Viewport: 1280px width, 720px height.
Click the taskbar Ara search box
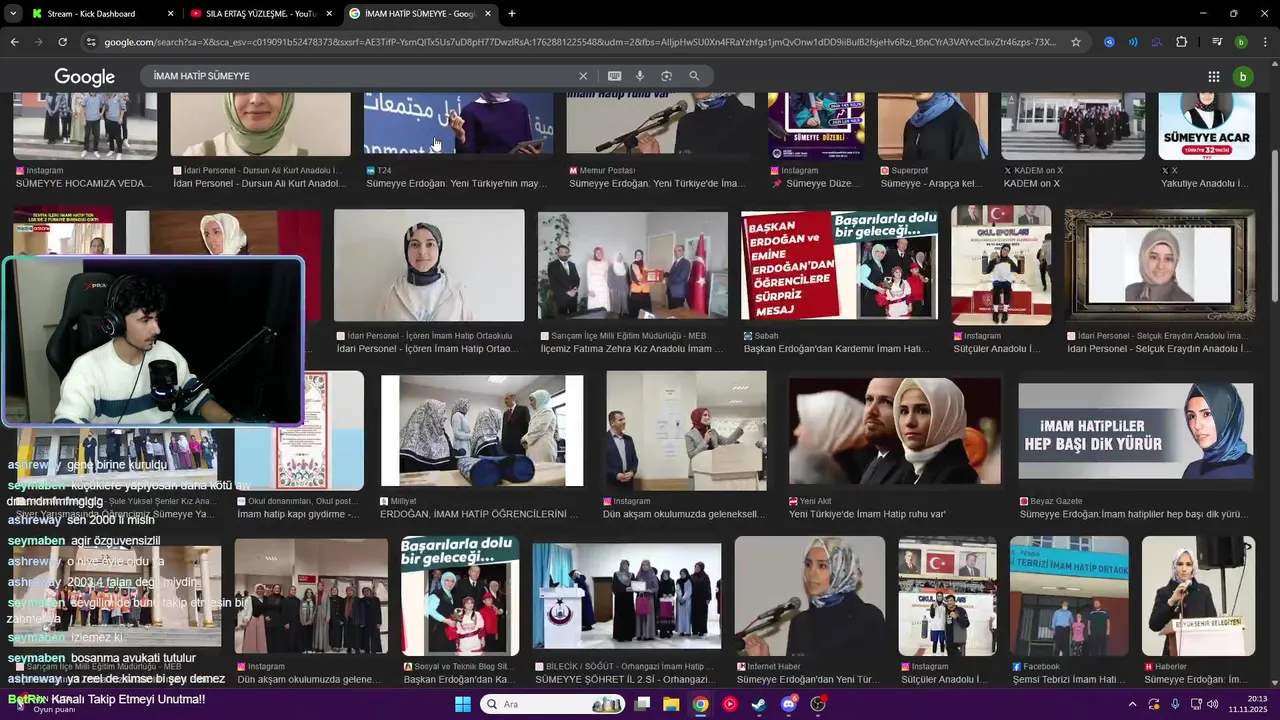coord(553,704)
